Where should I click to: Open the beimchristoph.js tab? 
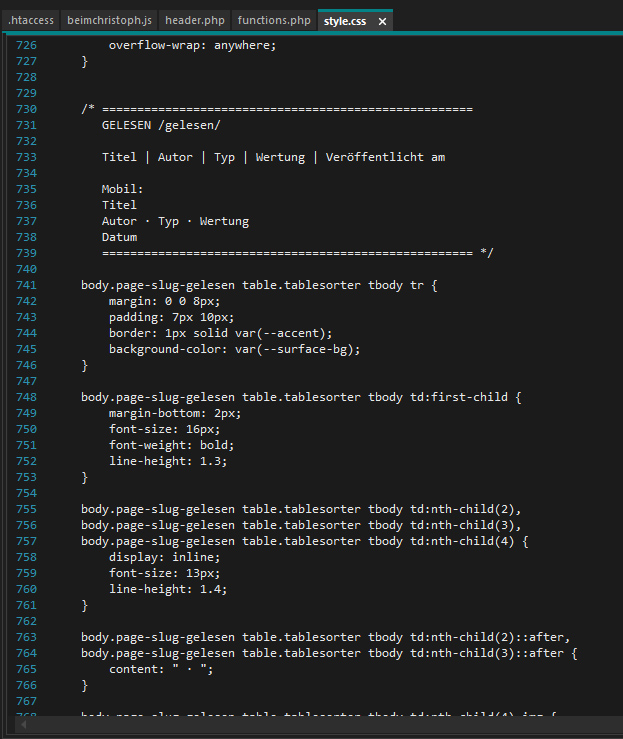tap(109, 21)
